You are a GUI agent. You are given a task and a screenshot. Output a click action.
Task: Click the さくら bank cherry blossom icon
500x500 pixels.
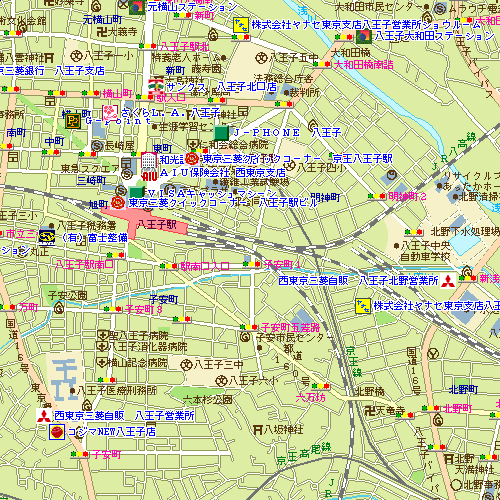click(x=110, y=113)
